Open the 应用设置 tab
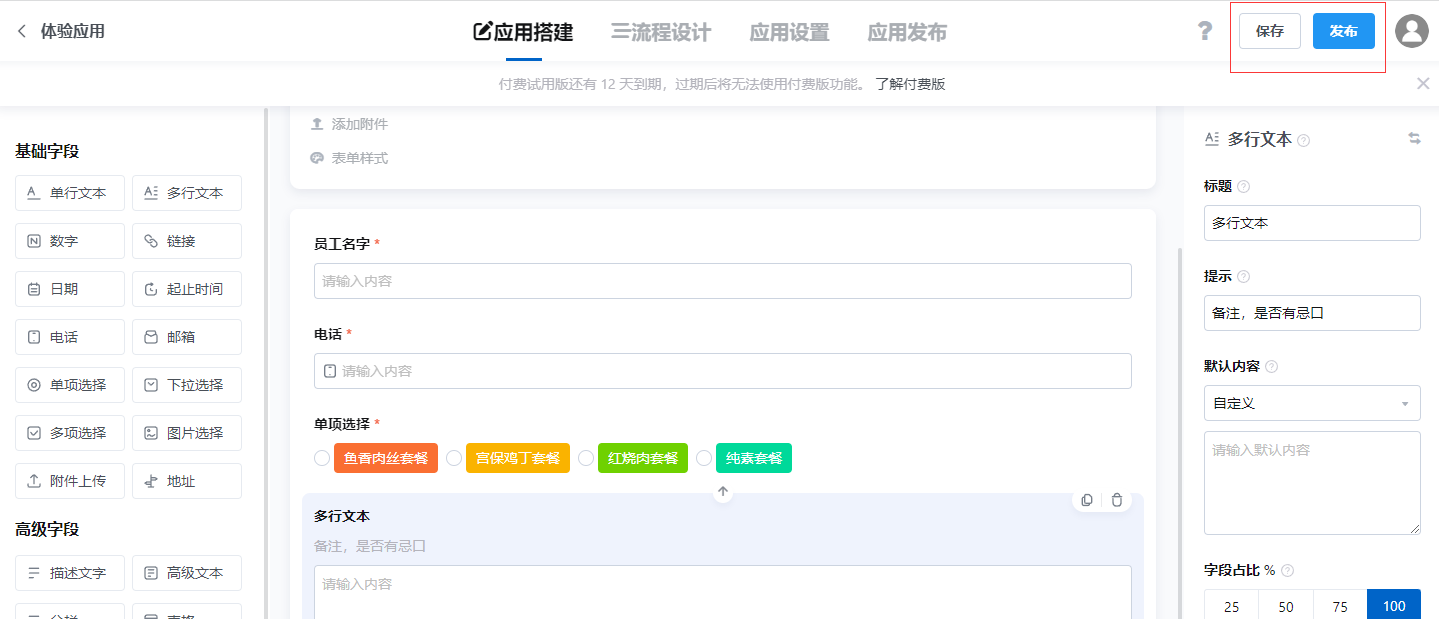This screenshot has width=1439, height=619. [x=789, y=31]
